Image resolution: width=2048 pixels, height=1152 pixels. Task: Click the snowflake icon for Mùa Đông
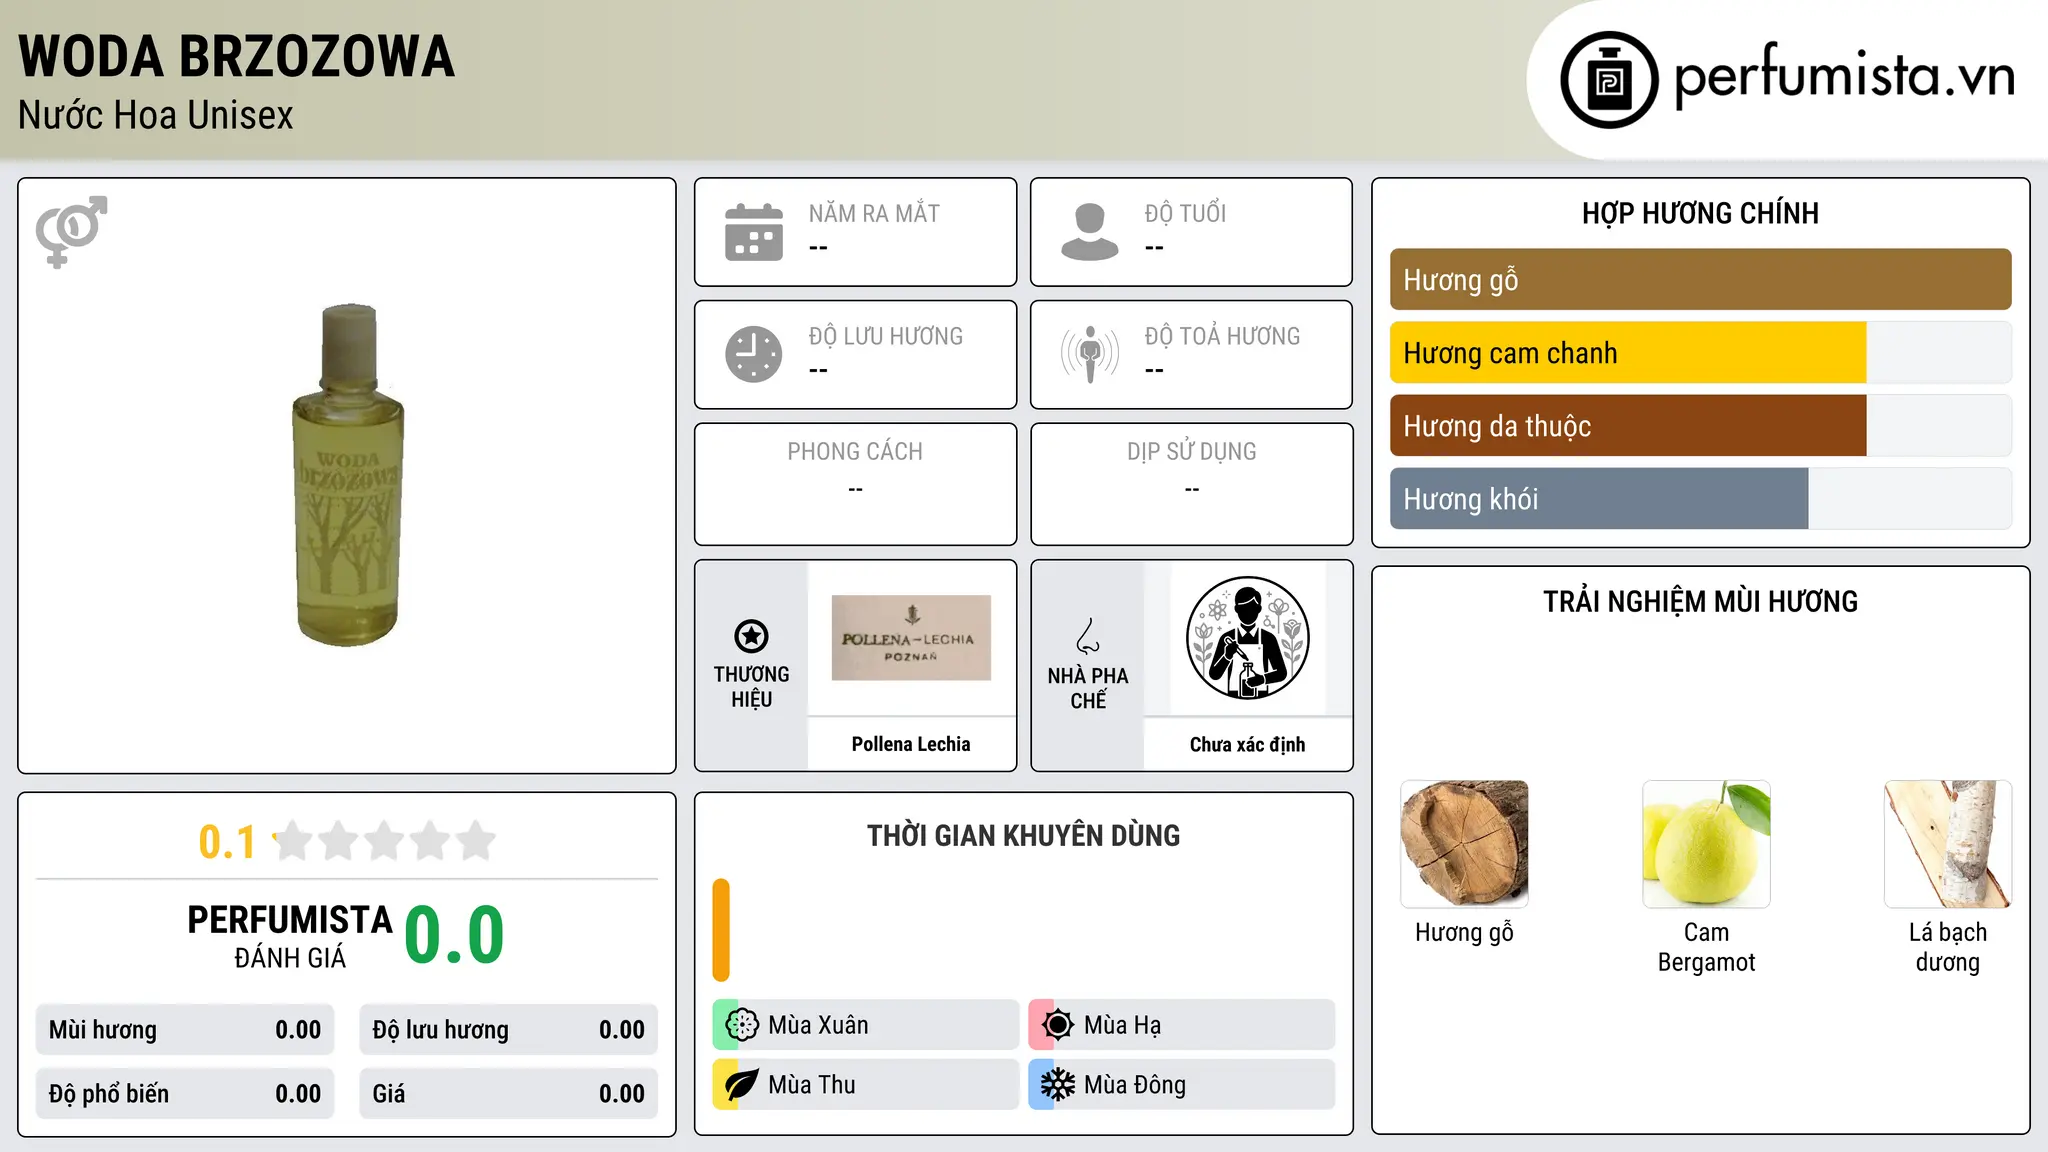[x=1058, y=1085]
